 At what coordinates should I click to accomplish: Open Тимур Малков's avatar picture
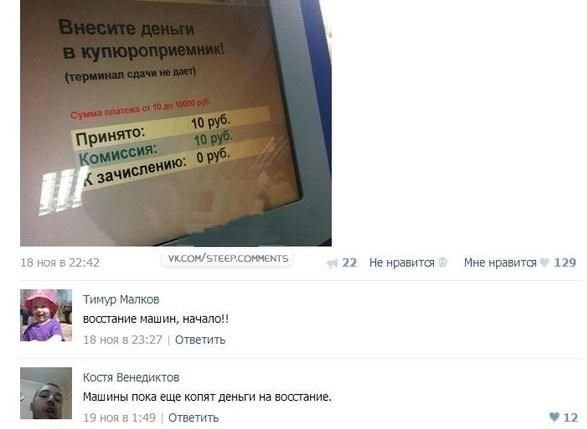tap(46, 315)
